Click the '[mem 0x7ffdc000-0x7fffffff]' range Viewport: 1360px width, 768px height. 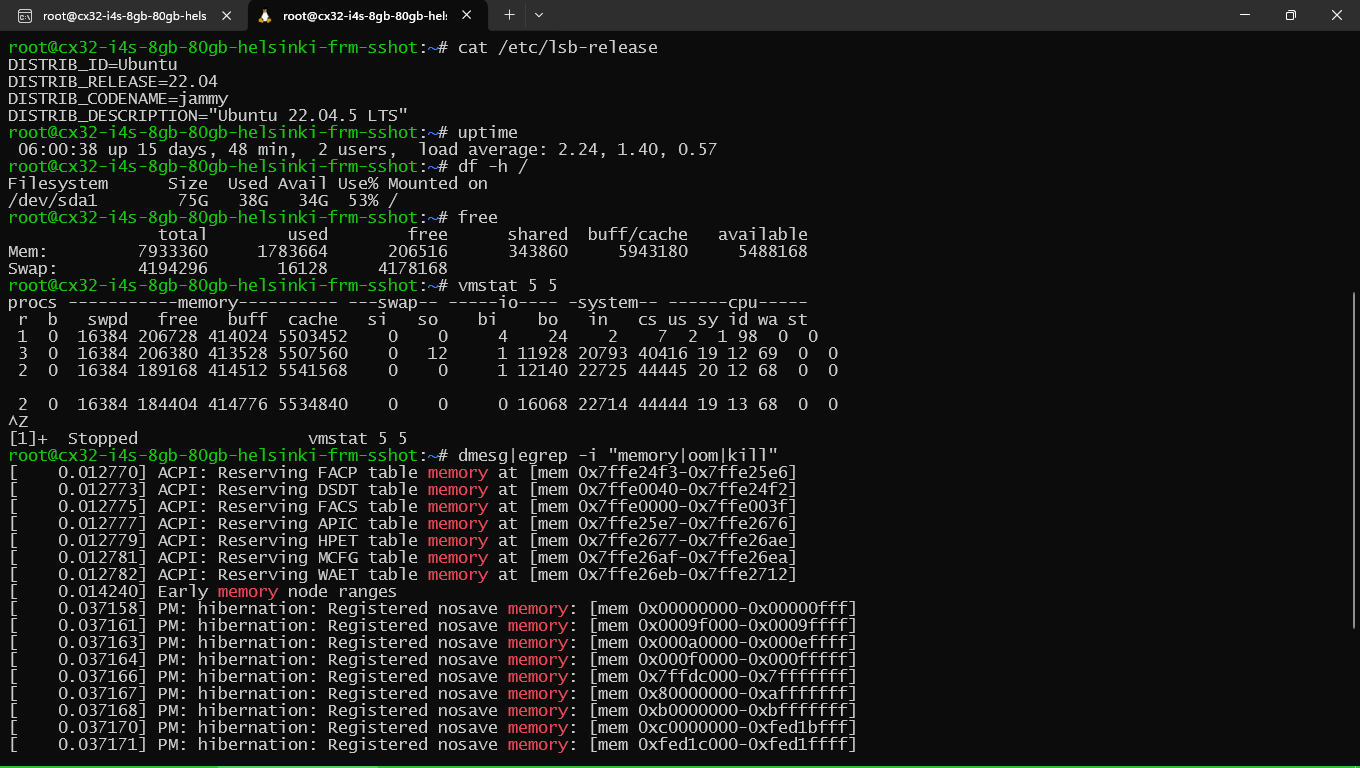723,676
